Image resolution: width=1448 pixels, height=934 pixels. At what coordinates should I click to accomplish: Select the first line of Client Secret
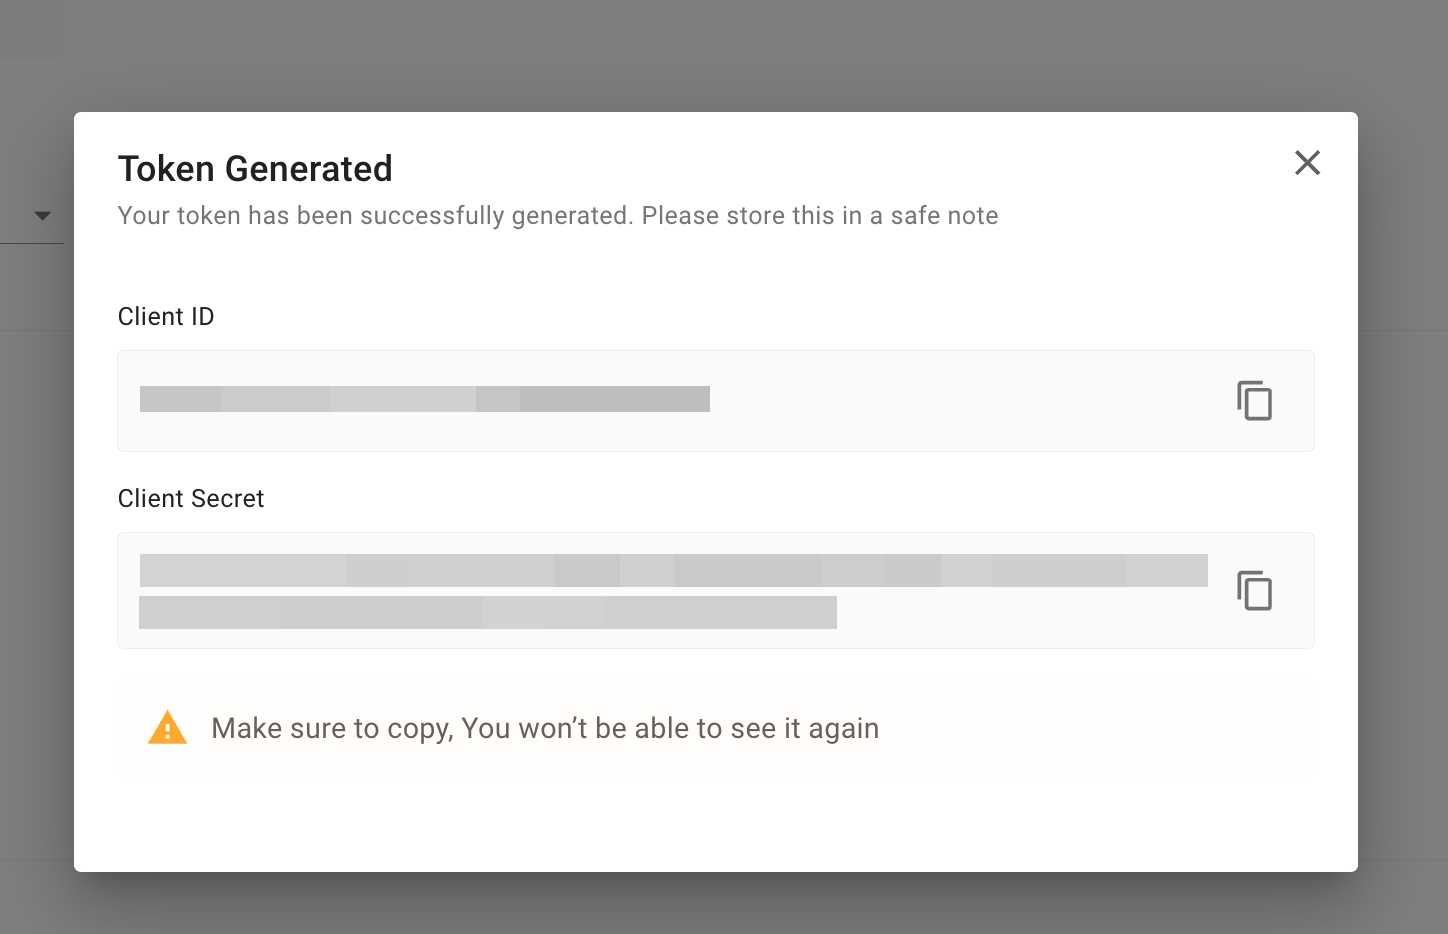pyautogui.click(x=674, y=570)
